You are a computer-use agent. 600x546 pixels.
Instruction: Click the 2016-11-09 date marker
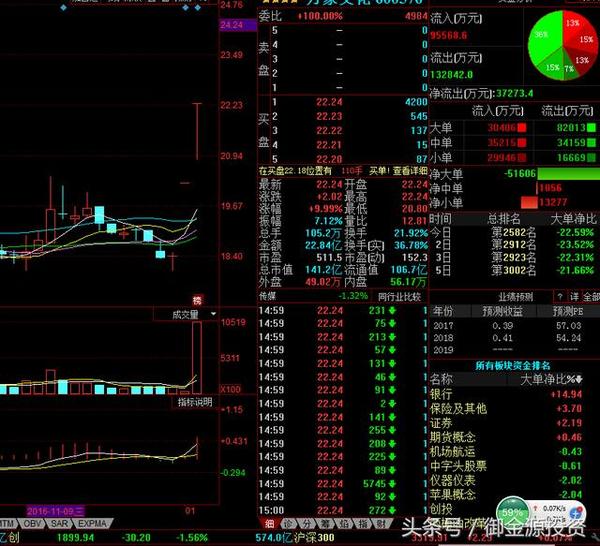coord(56,511)
